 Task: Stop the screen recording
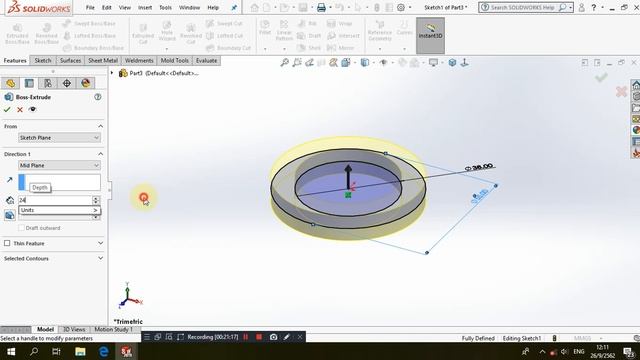(x=259, y=337)
